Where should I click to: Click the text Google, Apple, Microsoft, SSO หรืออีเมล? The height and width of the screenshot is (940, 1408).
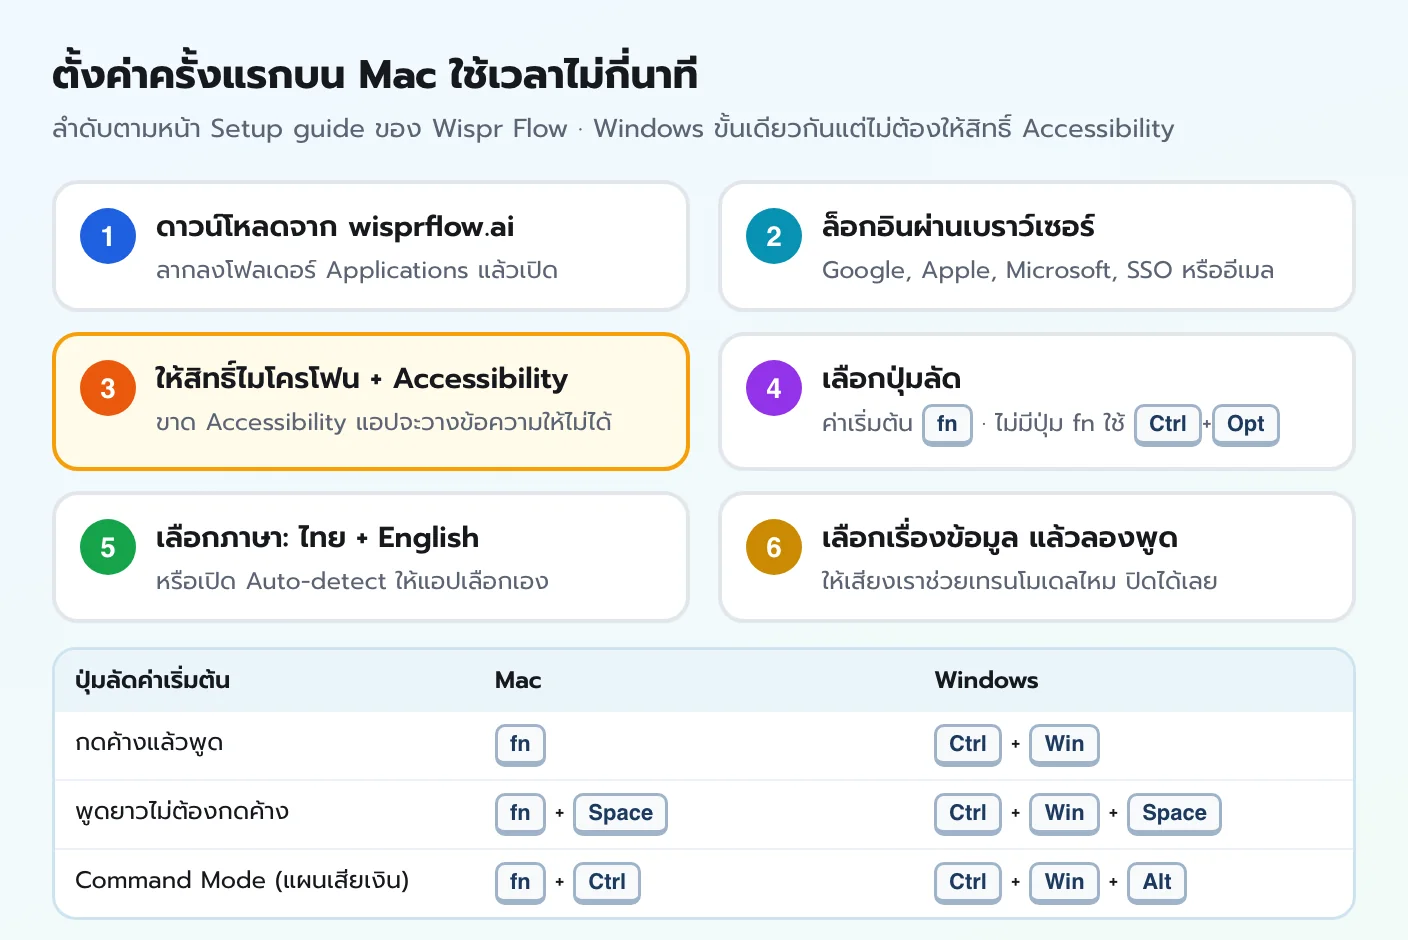coord(1048,270)
